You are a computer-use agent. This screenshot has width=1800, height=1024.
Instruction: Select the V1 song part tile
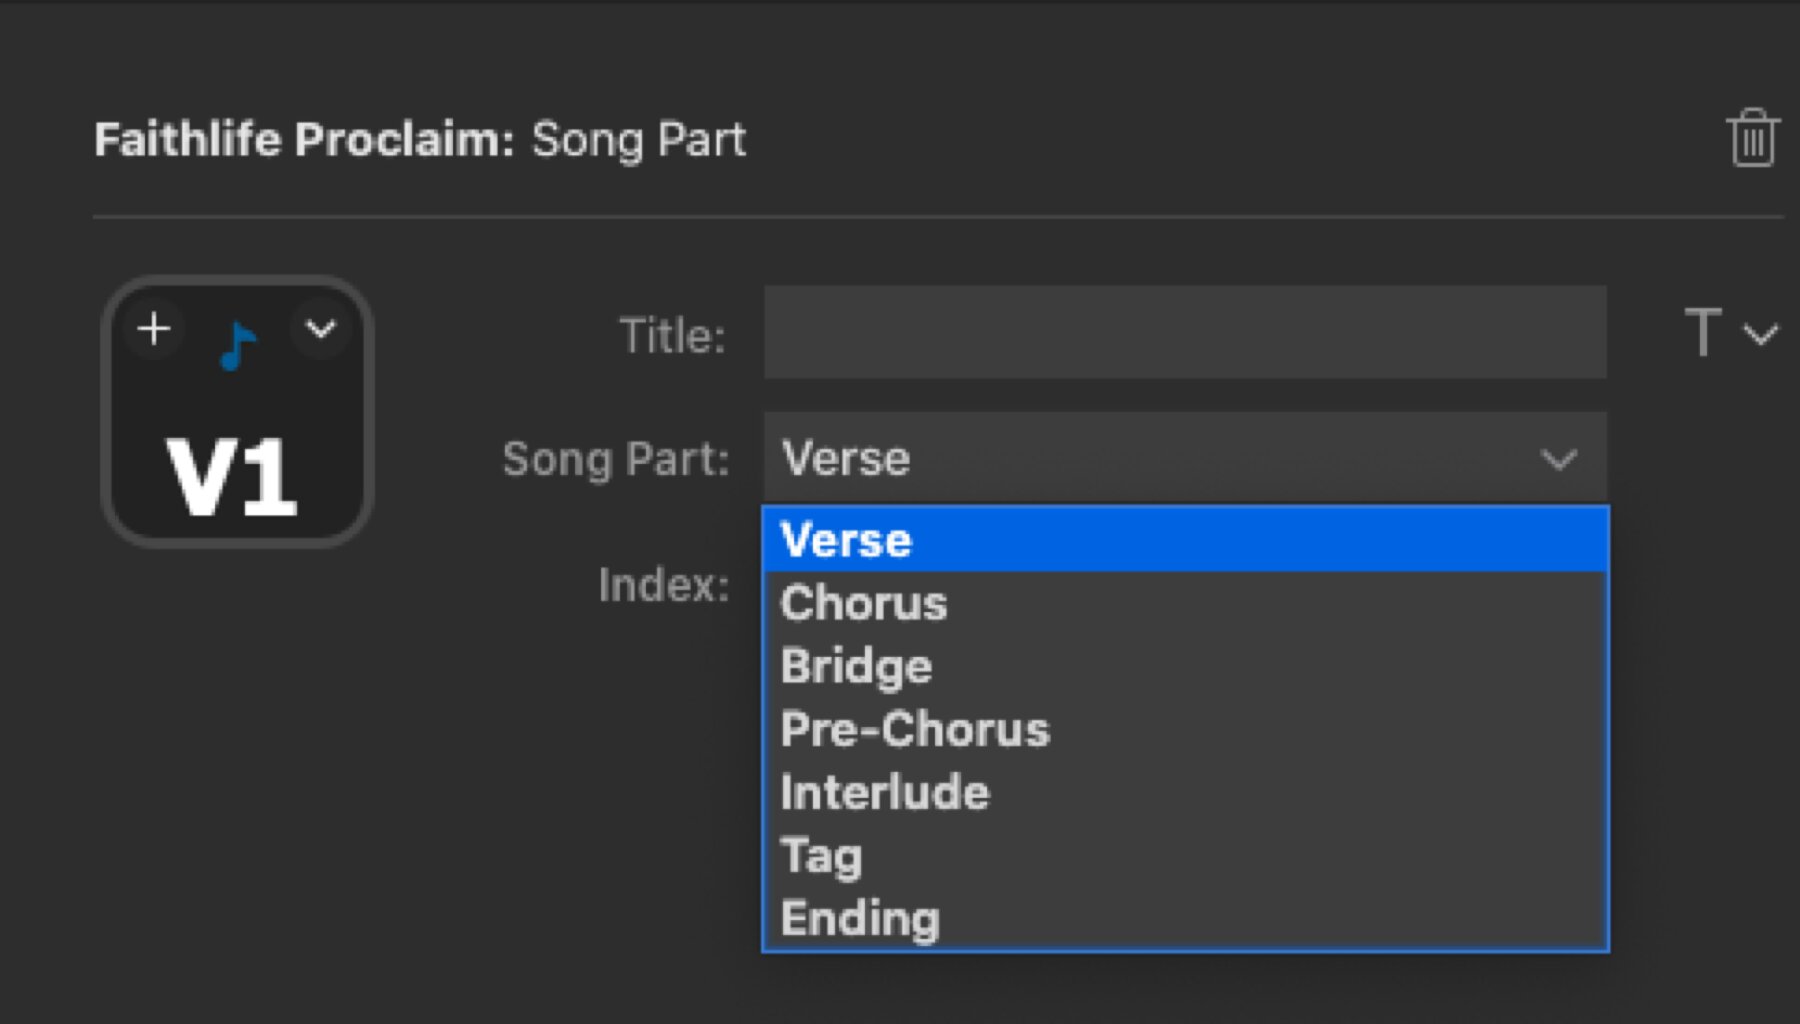click(x=237, y=412)
